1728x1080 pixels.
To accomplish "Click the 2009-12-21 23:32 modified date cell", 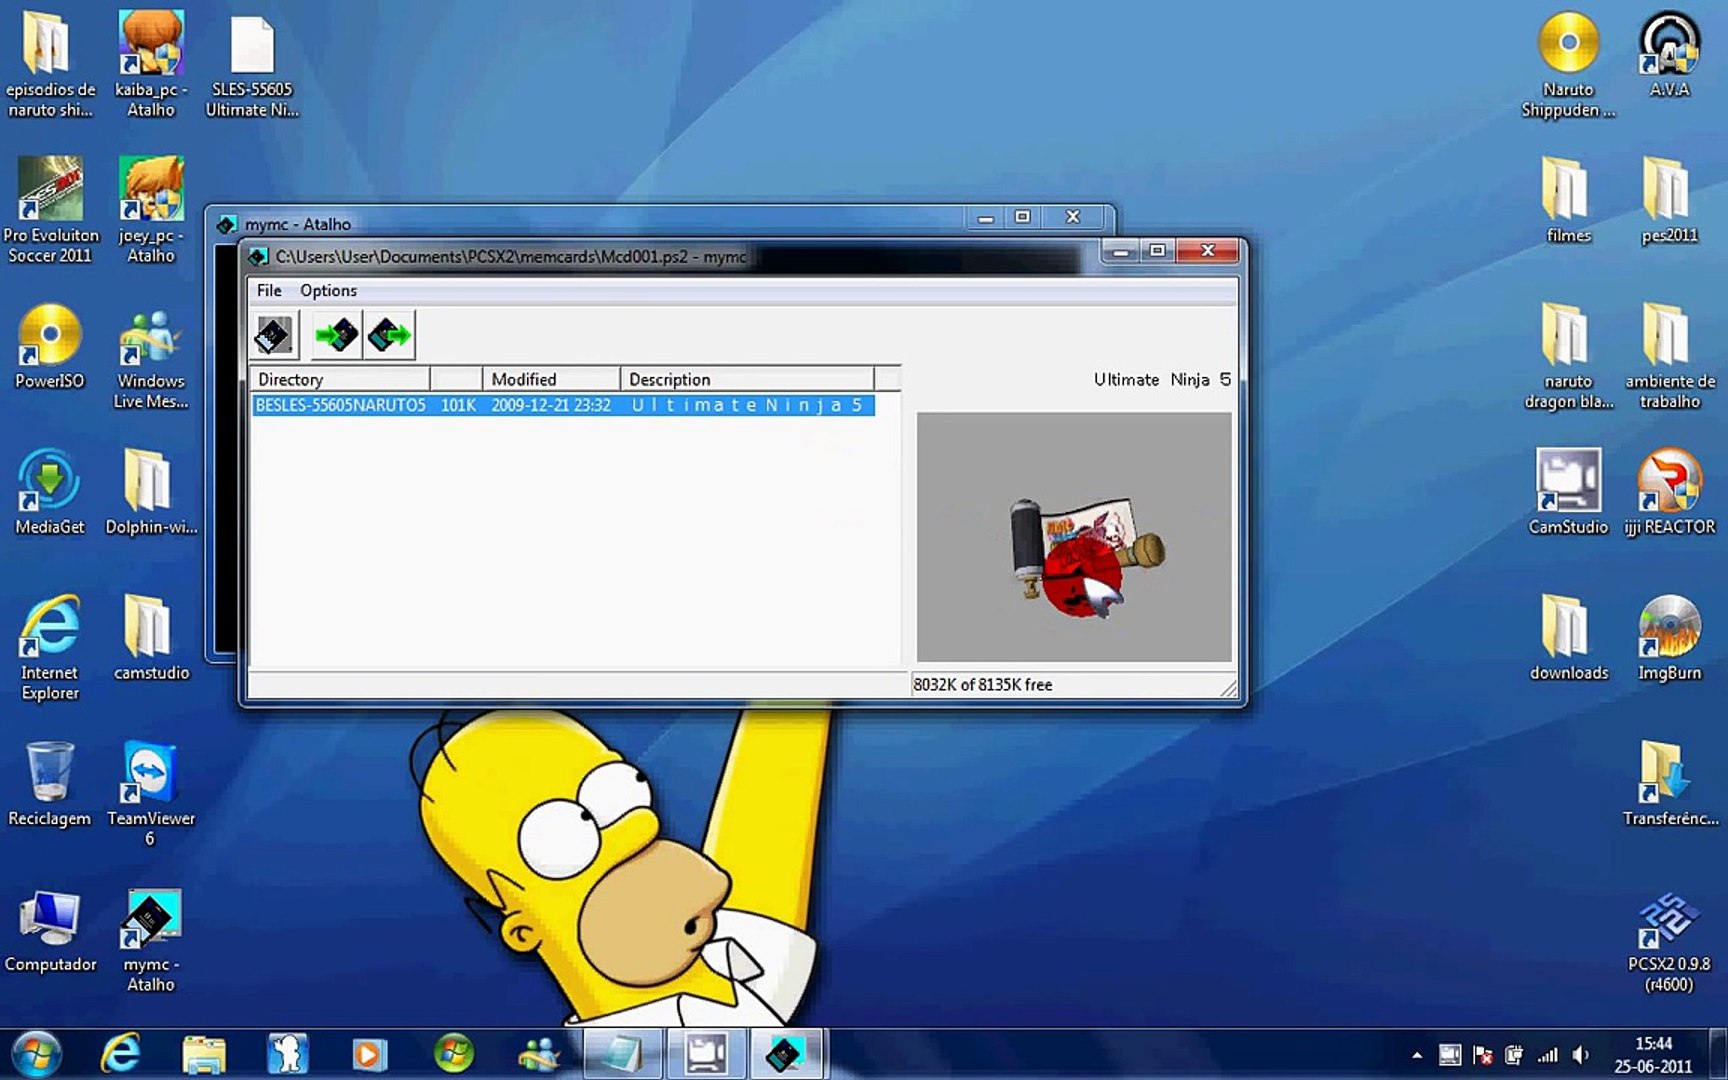I will pos(551,405).
